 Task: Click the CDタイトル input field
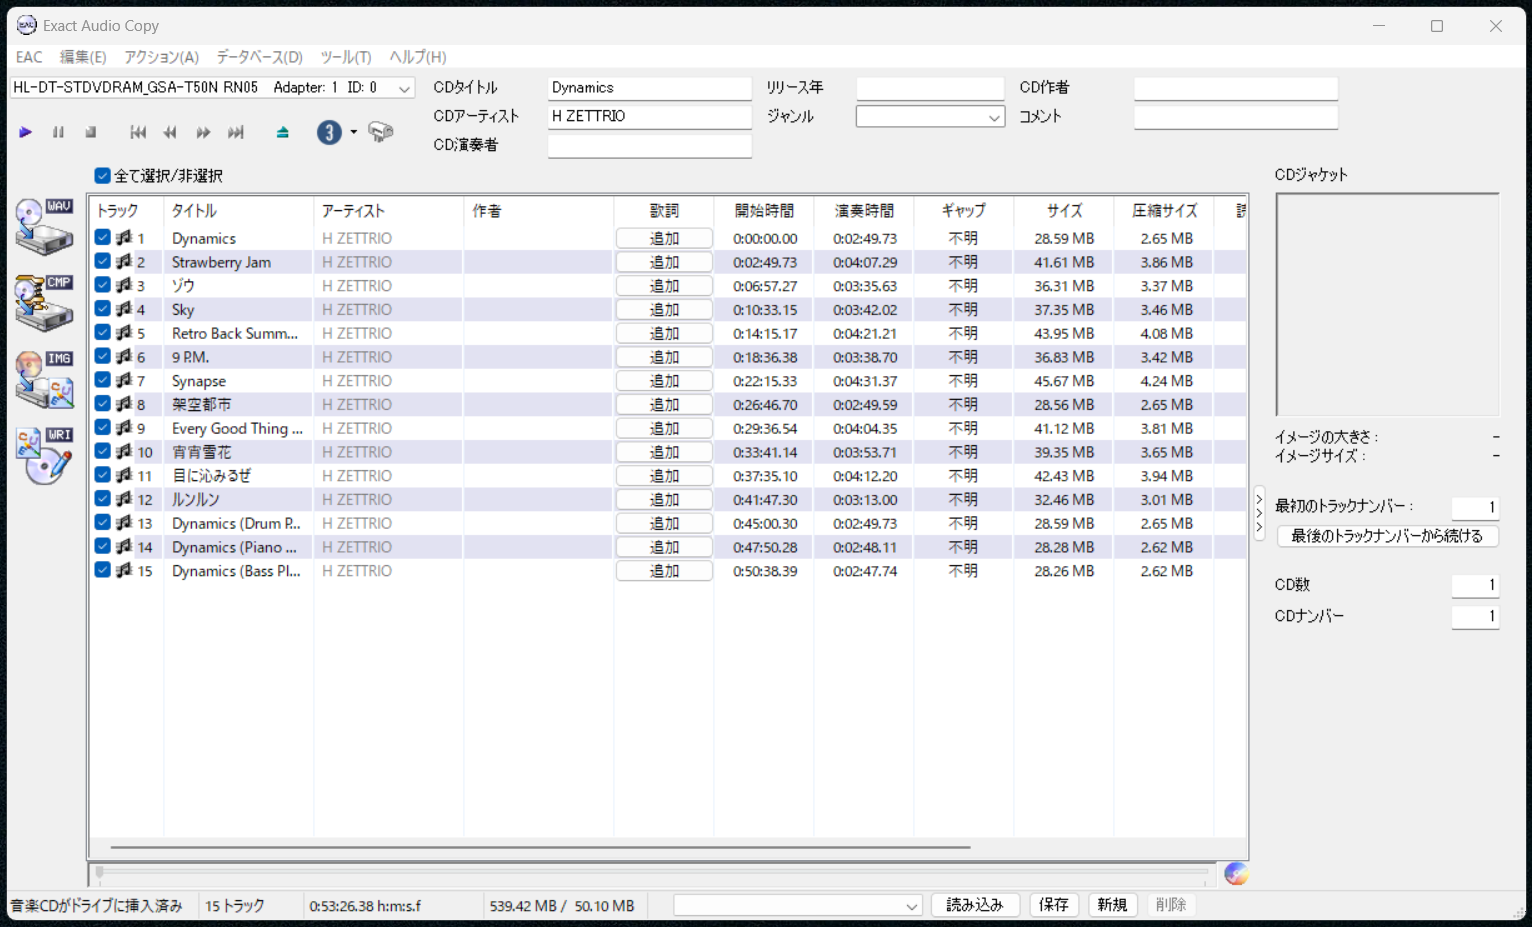point(649,88)
